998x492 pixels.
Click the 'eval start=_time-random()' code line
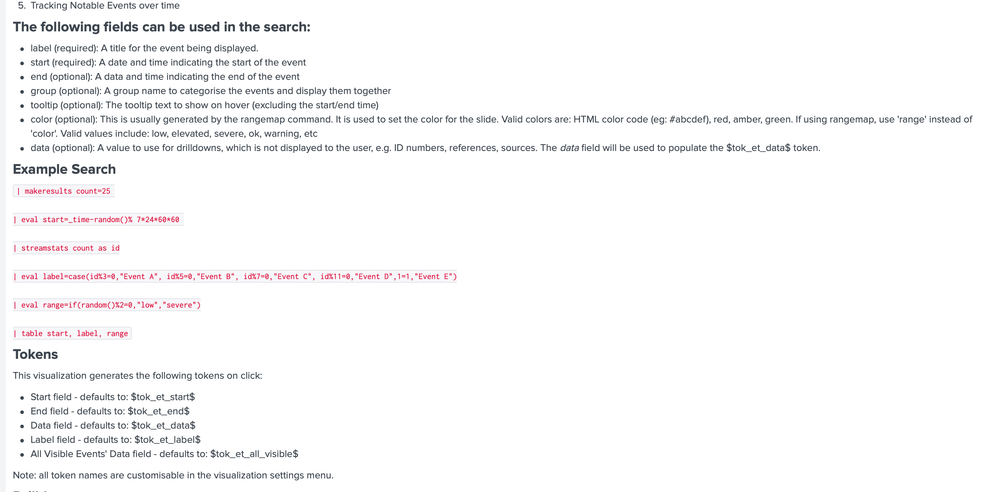coord(98,219)
